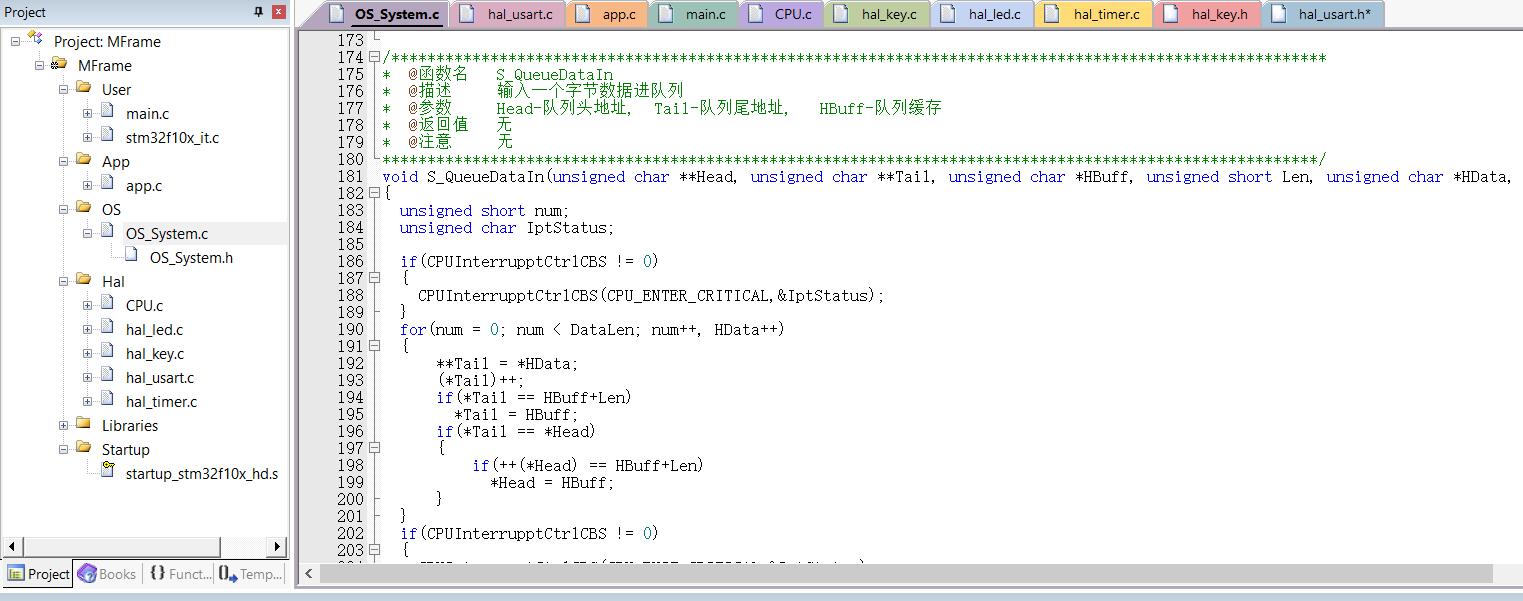The height and width of the screenshot is (601, 1523).
Task: Click file icon beside main.c
Action: click(x=107, y=112)
